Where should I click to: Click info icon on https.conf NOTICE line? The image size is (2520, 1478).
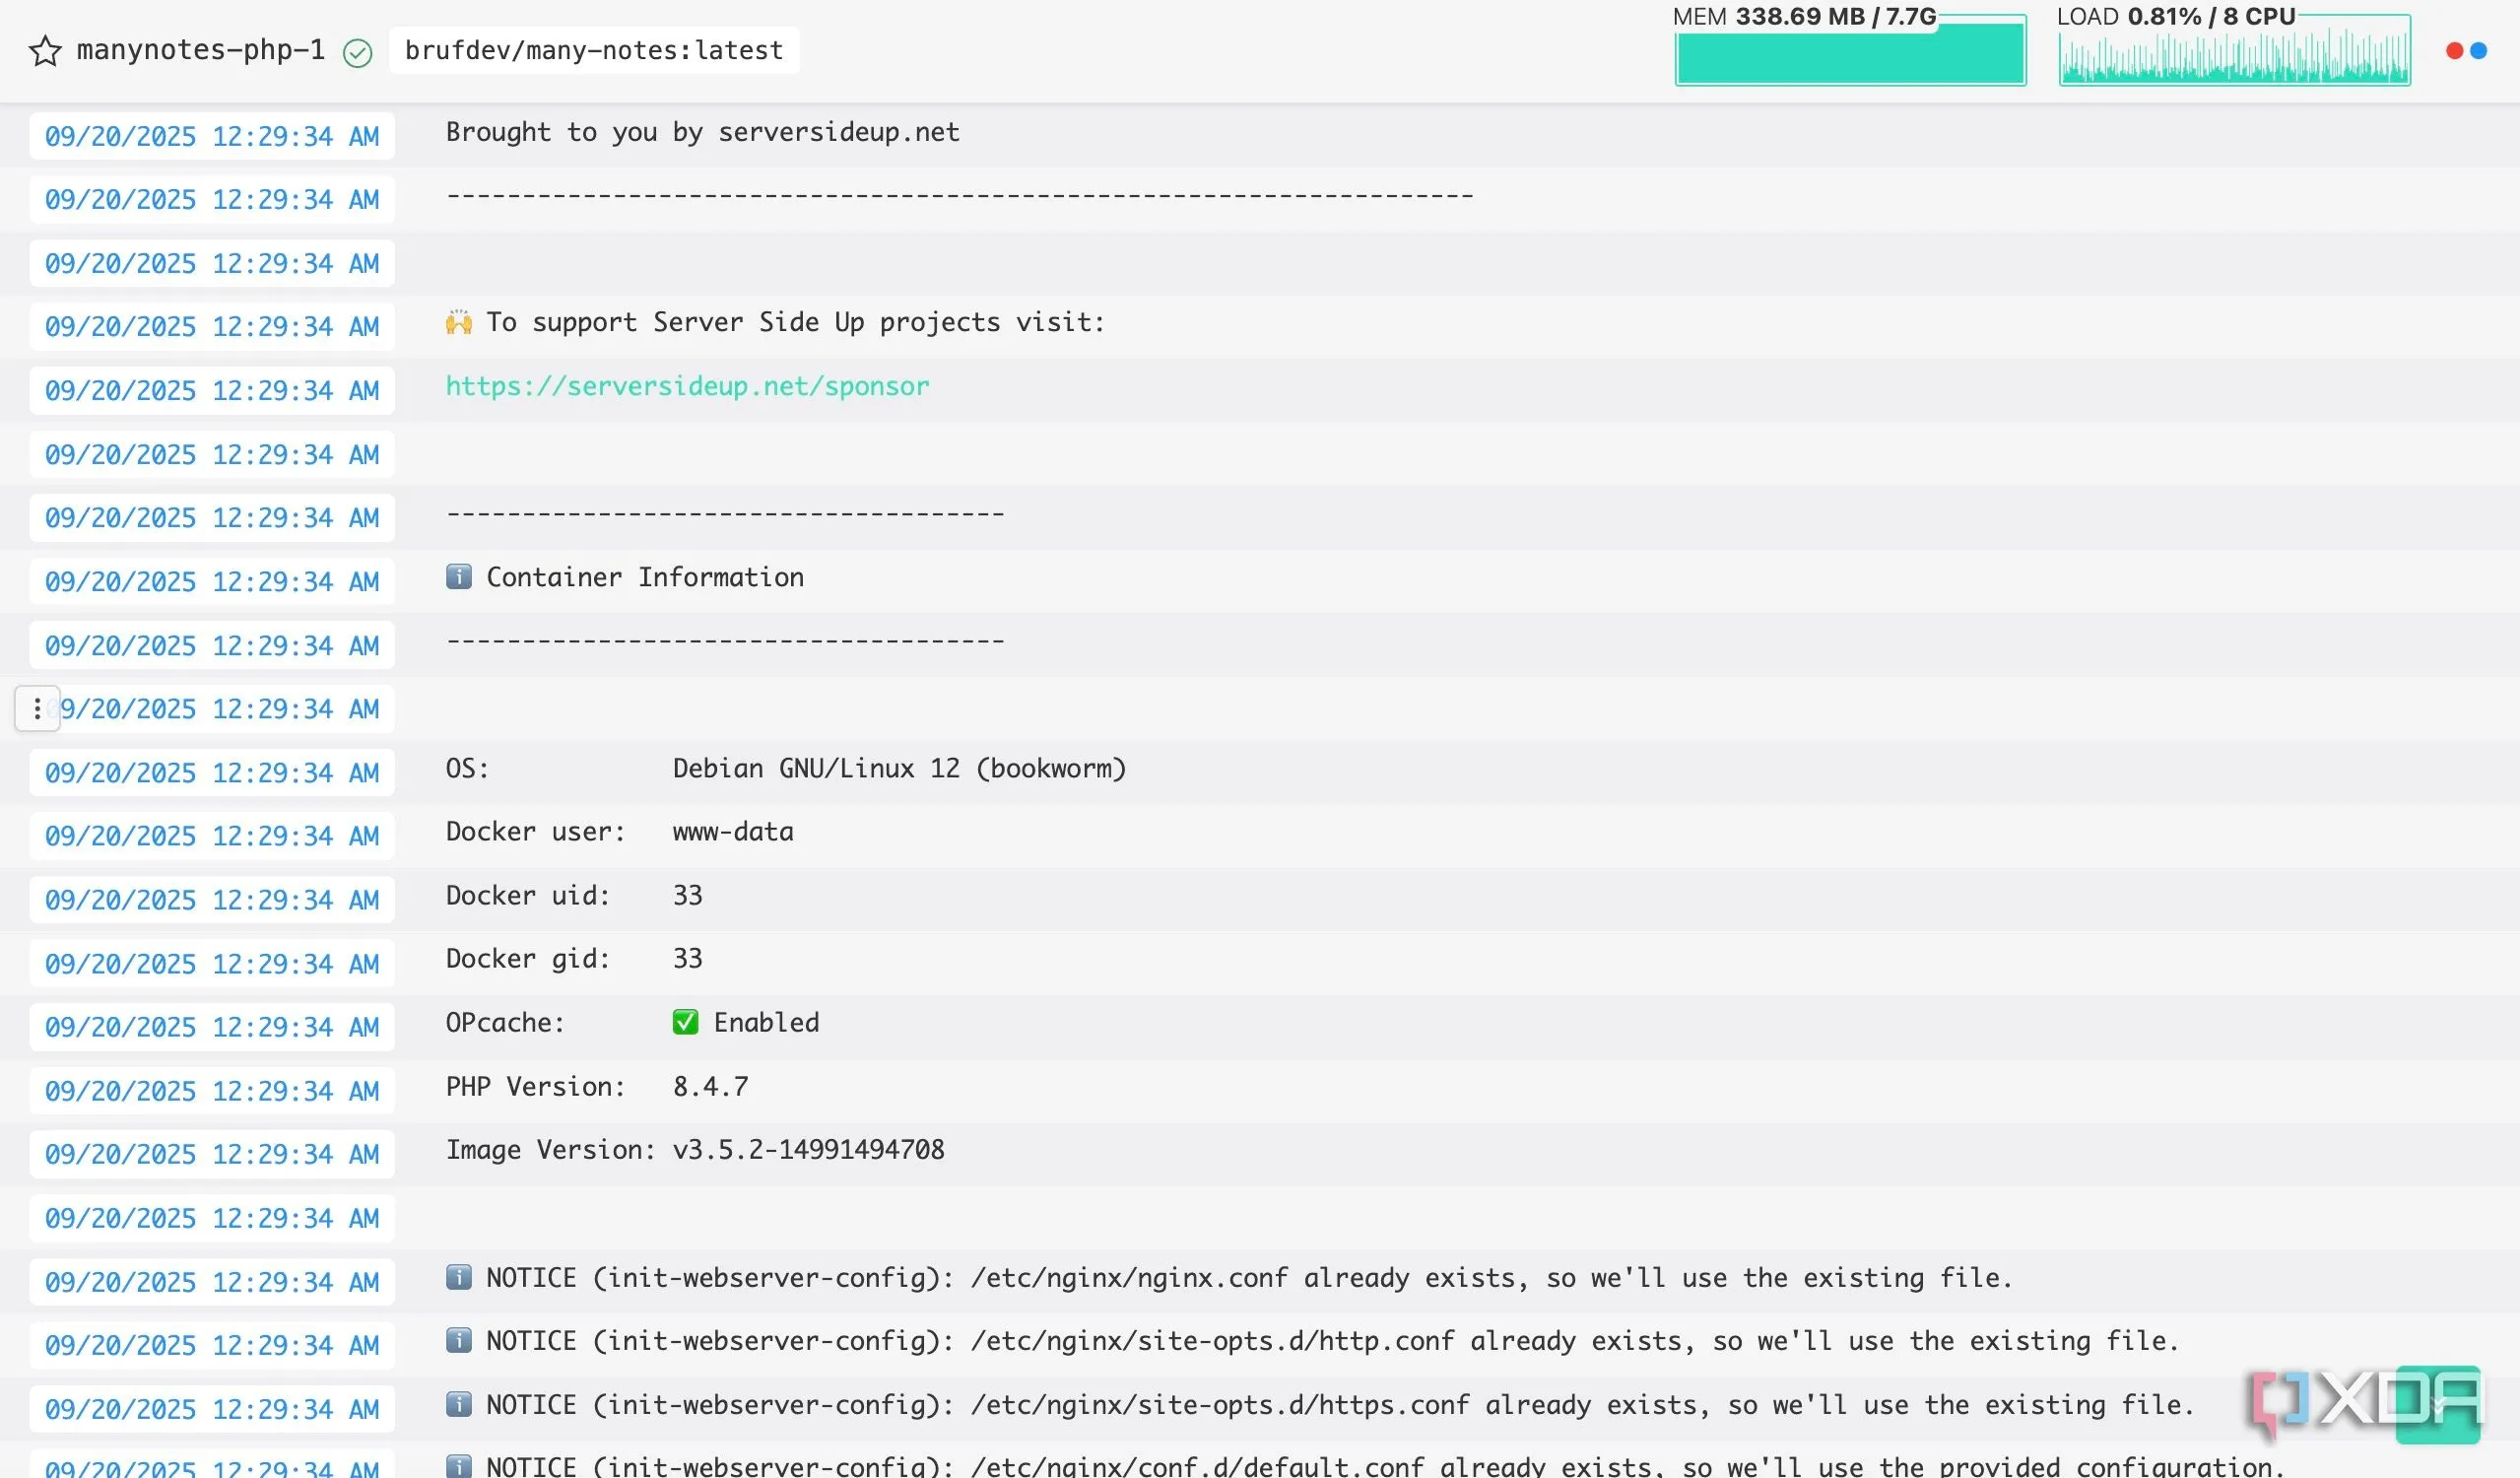click(x=459, y=1404)
